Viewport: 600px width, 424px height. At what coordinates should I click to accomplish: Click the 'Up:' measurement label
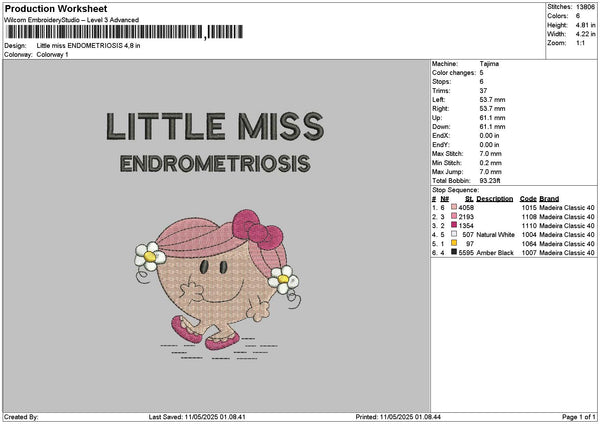pyautogui.click(x=437, y=118)
